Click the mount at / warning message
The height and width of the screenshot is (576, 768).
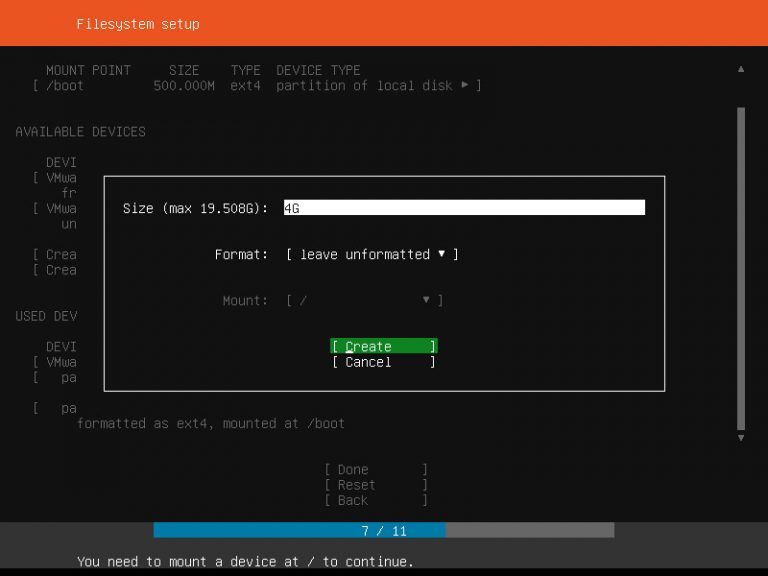pos(245,561)
